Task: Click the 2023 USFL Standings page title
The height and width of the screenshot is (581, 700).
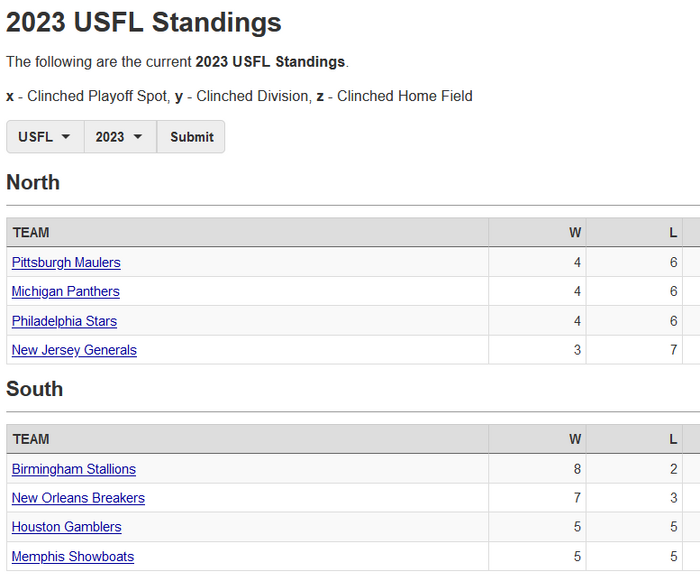Action: pos(144,23)
